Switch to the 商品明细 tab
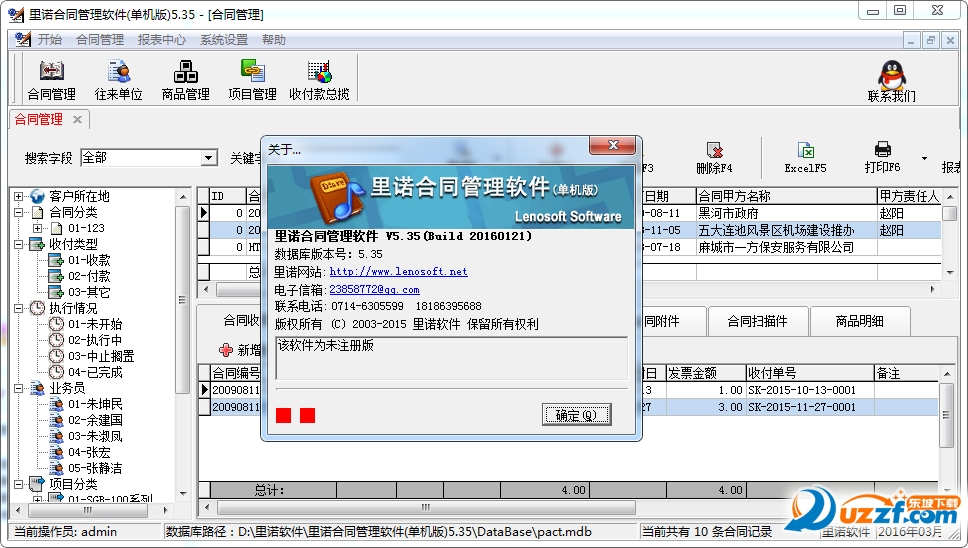968x548 pixels. tap(859, 321)
